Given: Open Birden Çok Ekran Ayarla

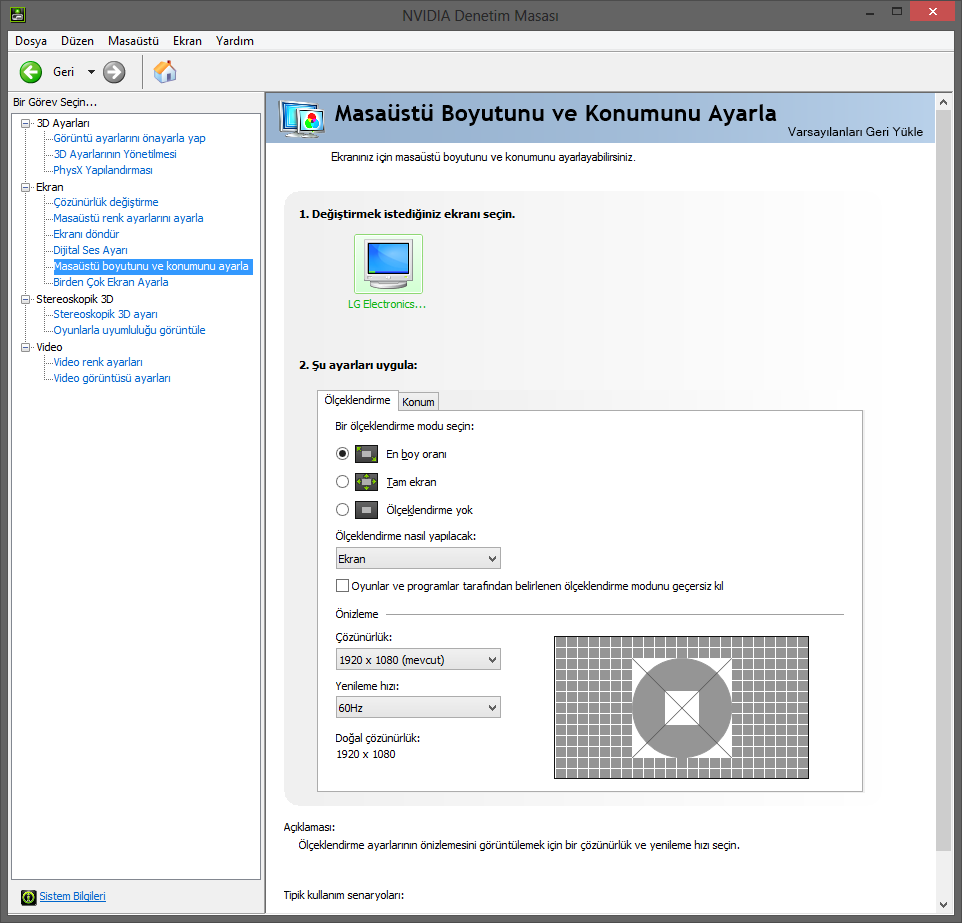Looking at the screenshot, I should (x=110, y=282).
